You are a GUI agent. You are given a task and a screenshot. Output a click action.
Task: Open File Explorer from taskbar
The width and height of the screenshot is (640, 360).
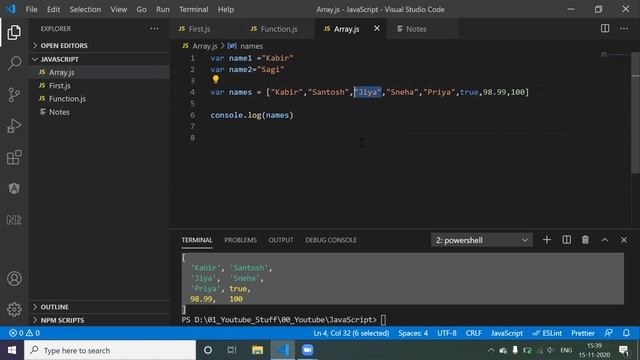[257, 350]
